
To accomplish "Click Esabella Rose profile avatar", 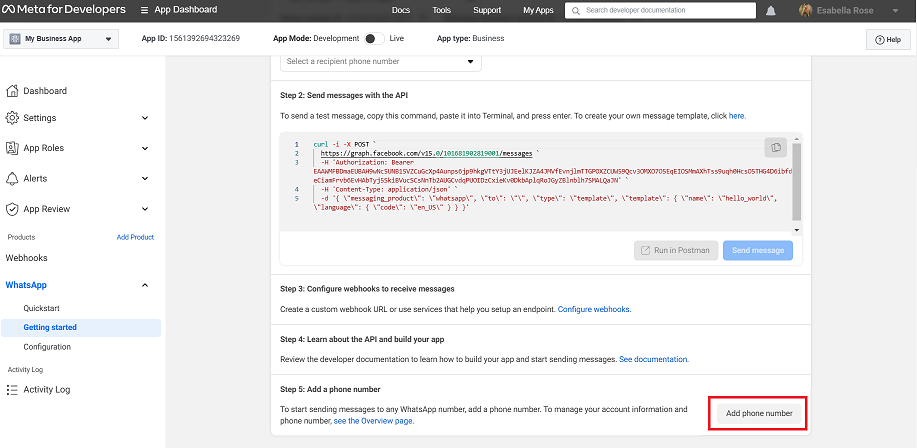I will pyautogui.click(x=805, y=11).
